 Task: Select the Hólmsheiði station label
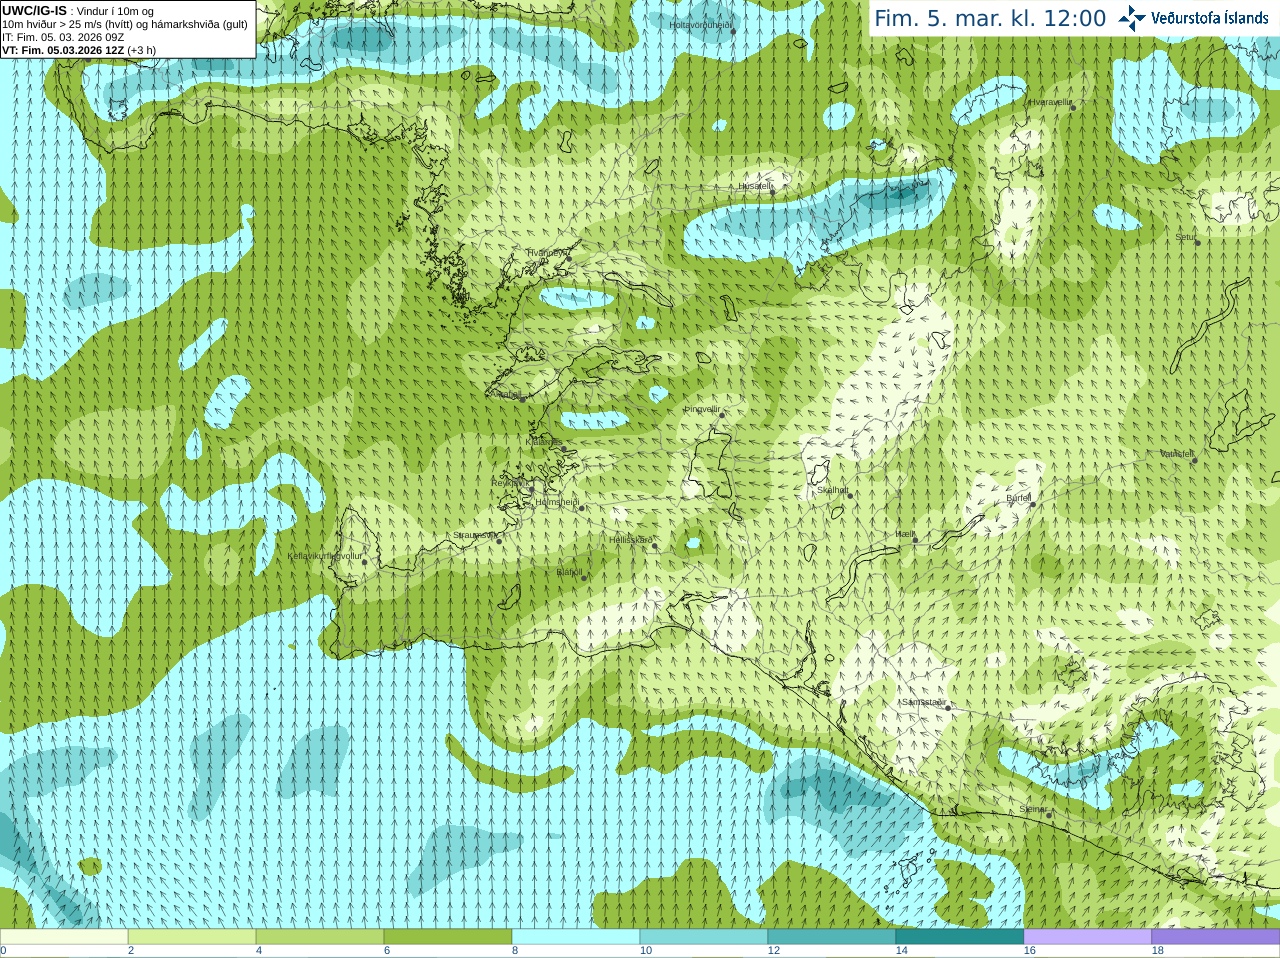(x=557, y=502)
